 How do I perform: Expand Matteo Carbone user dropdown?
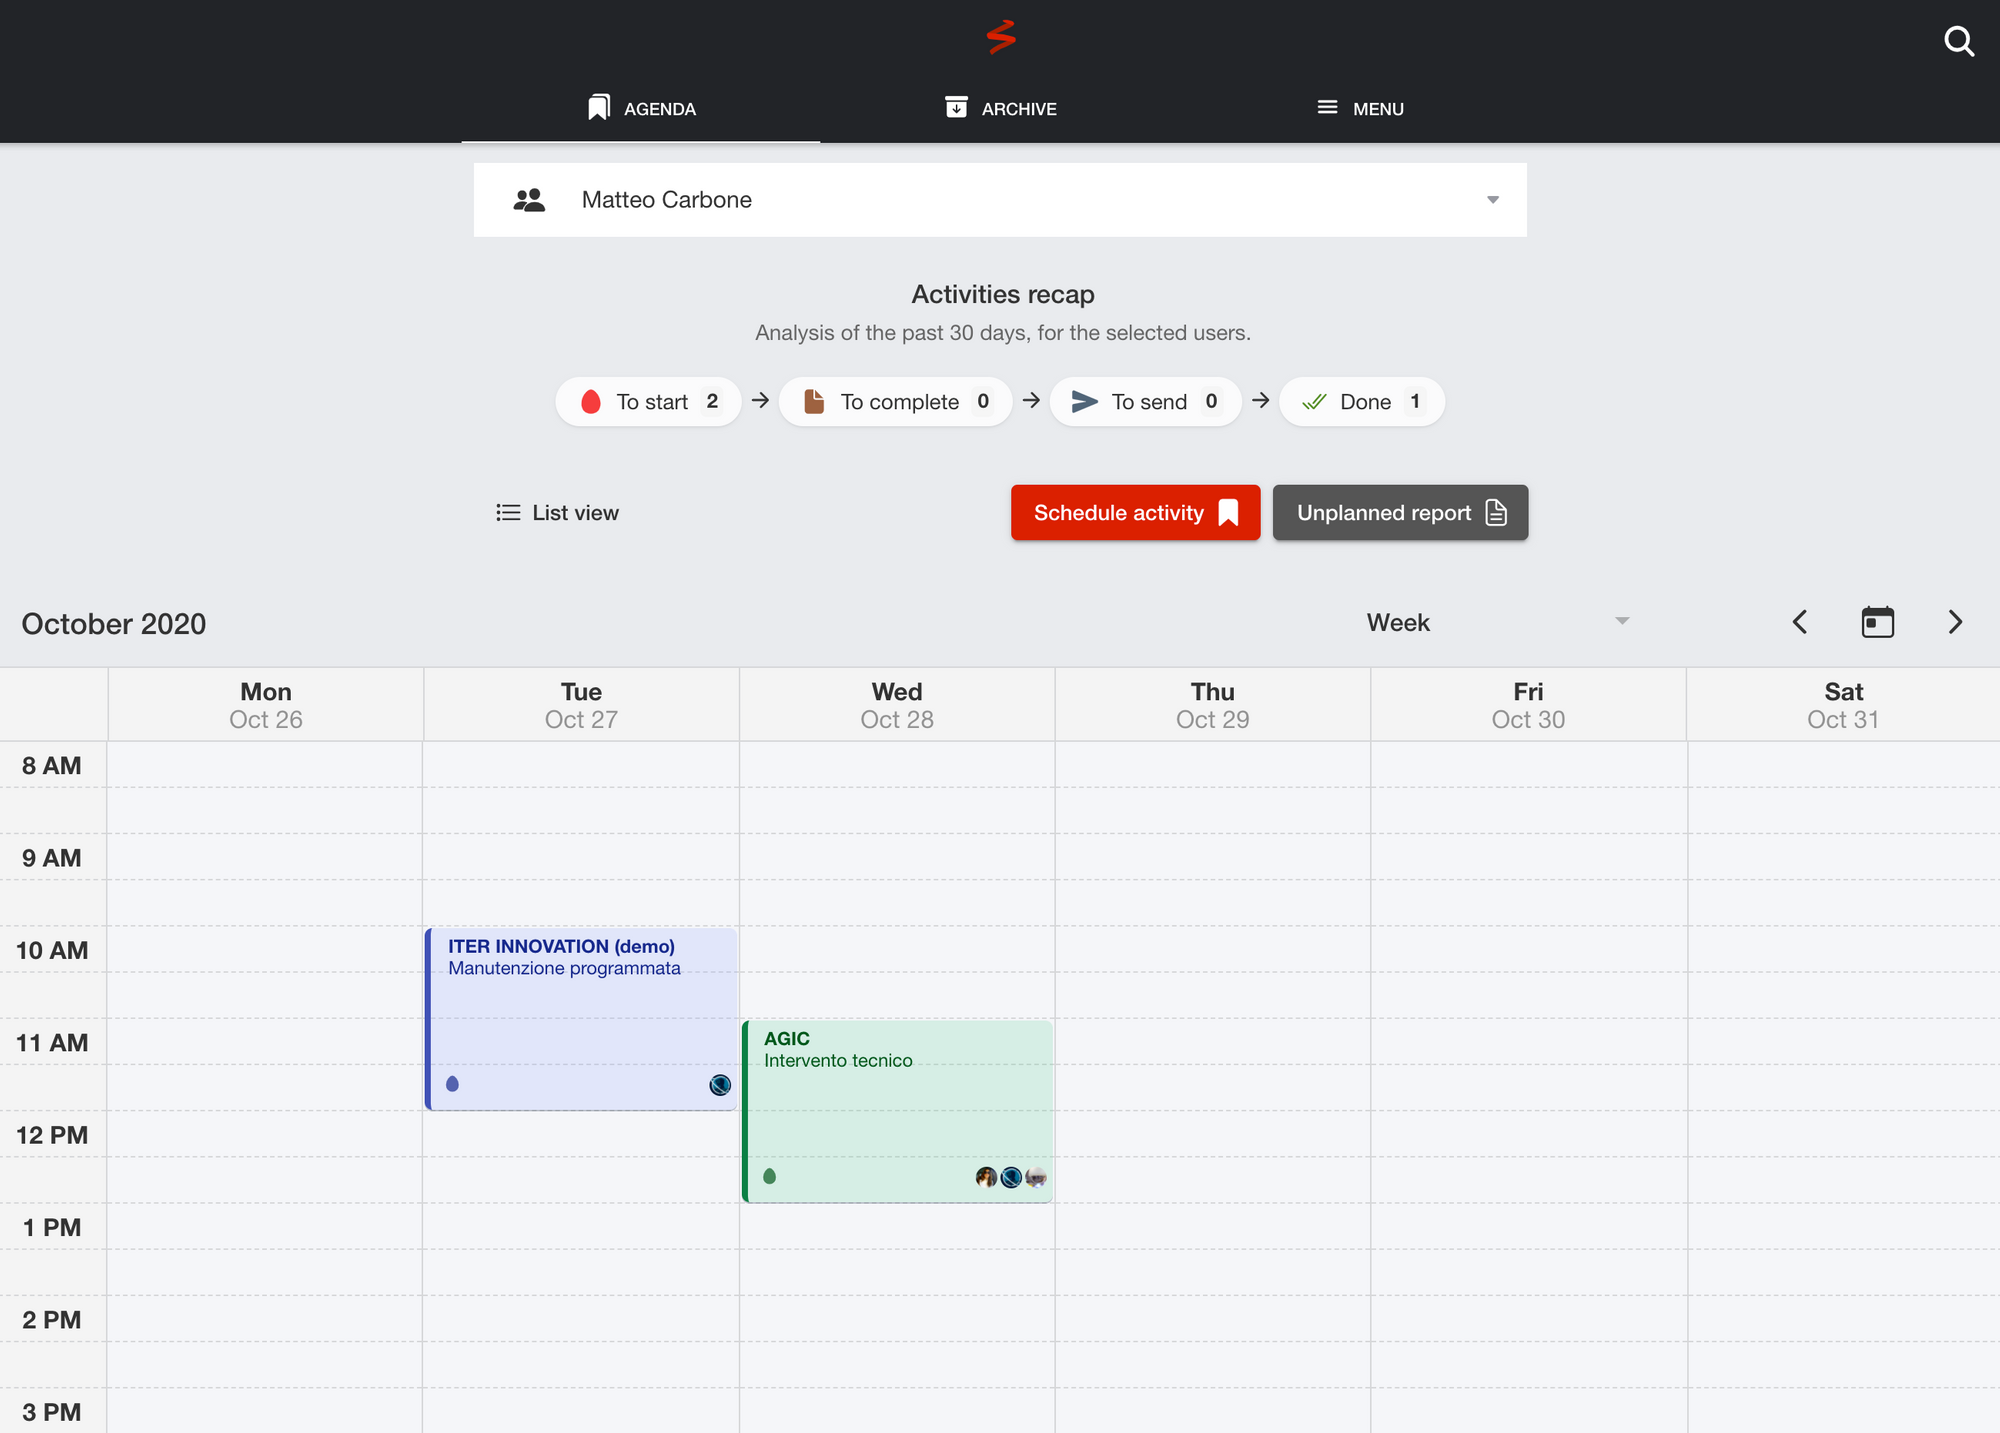point(1492,200)
